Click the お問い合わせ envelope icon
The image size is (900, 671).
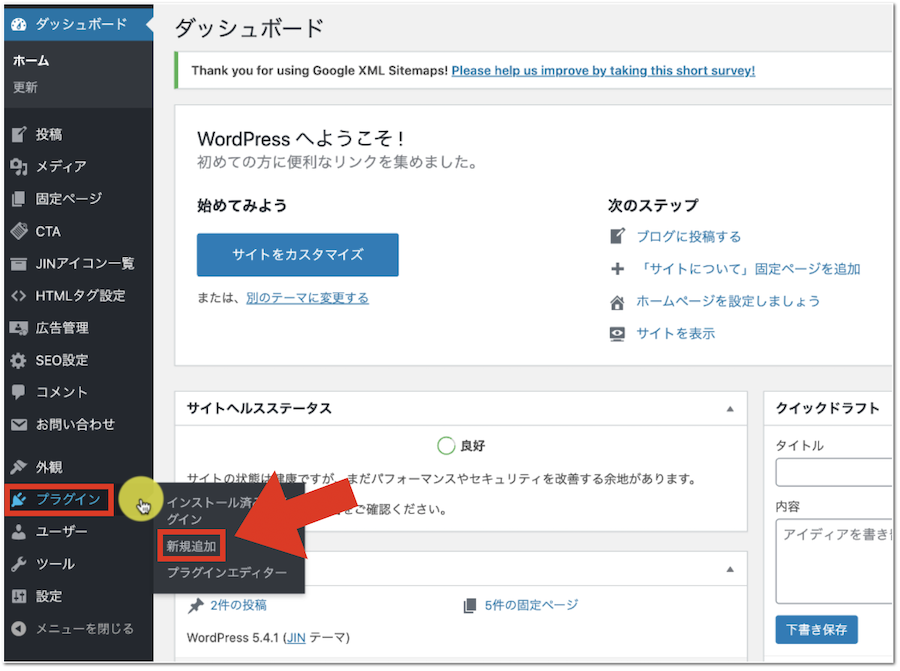(x=18, y=424)
